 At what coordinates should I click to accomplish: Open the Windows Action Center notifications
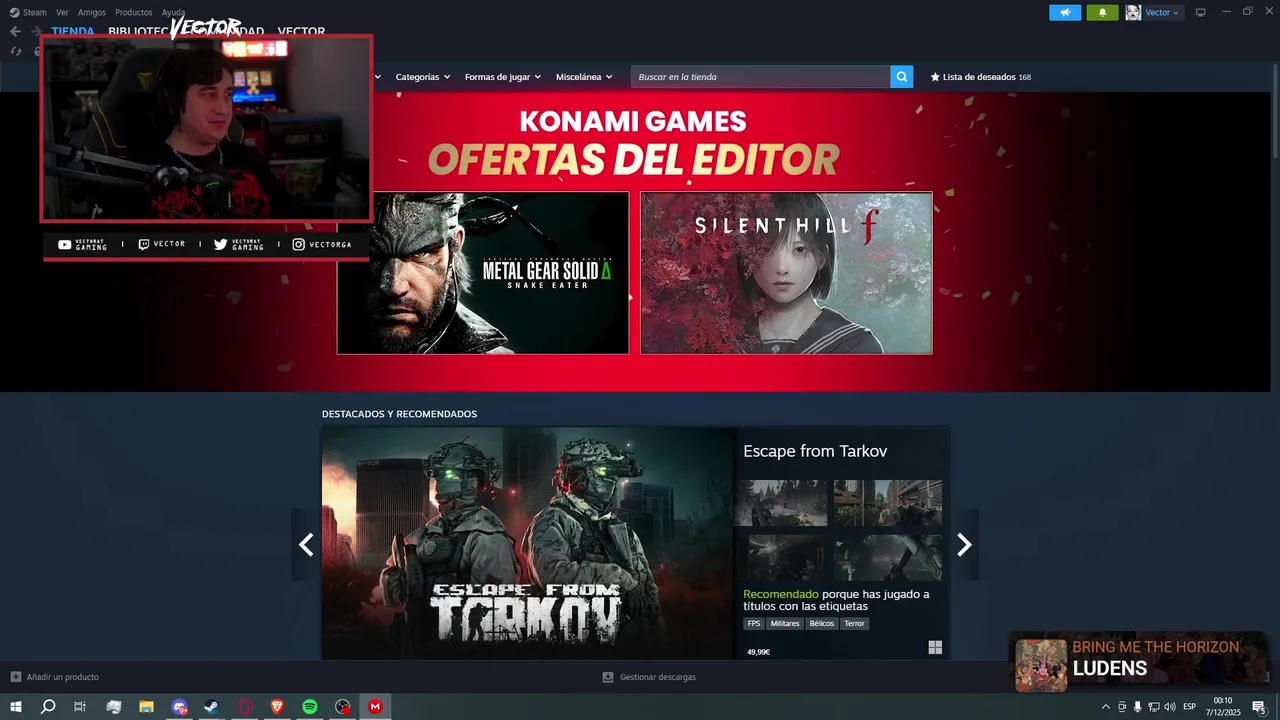(x=1259, y=707)
